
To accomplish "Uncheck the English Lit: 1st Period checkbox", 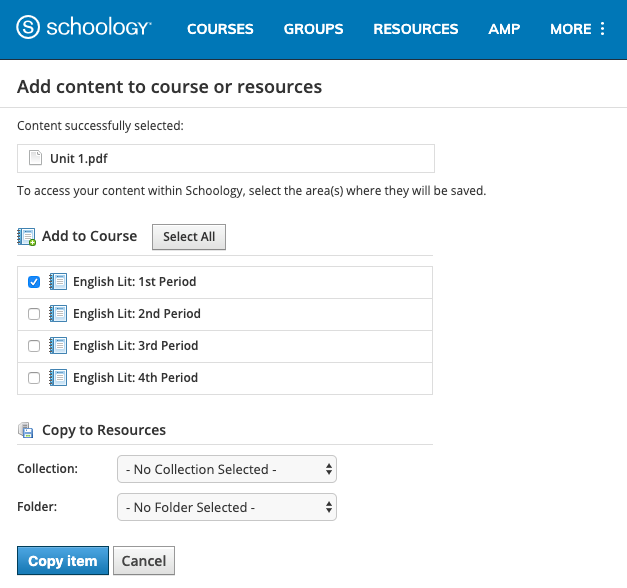I will [x=34, y=282].
